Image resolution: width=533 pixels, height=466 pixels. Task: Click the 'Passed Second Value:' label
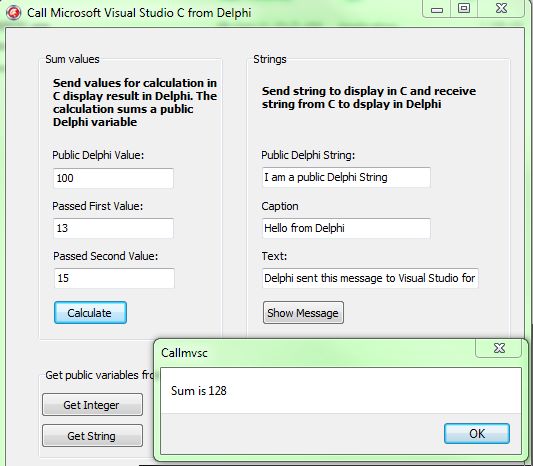(106, 256)
